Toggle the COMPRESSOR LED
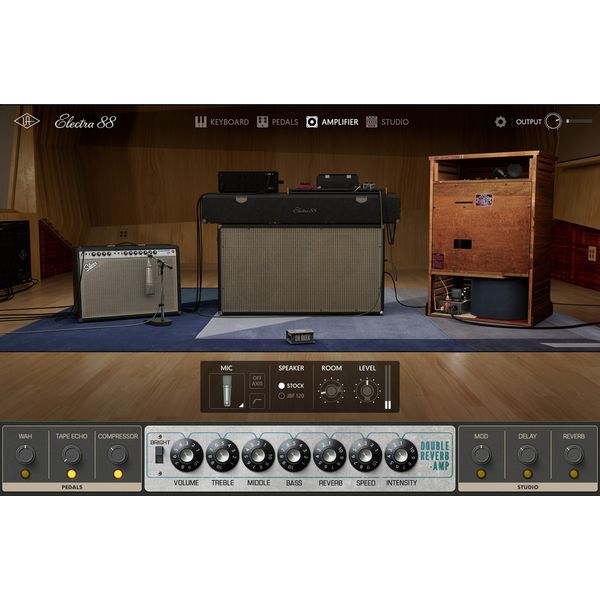600x600 pixels. click(x=118, y=474)
